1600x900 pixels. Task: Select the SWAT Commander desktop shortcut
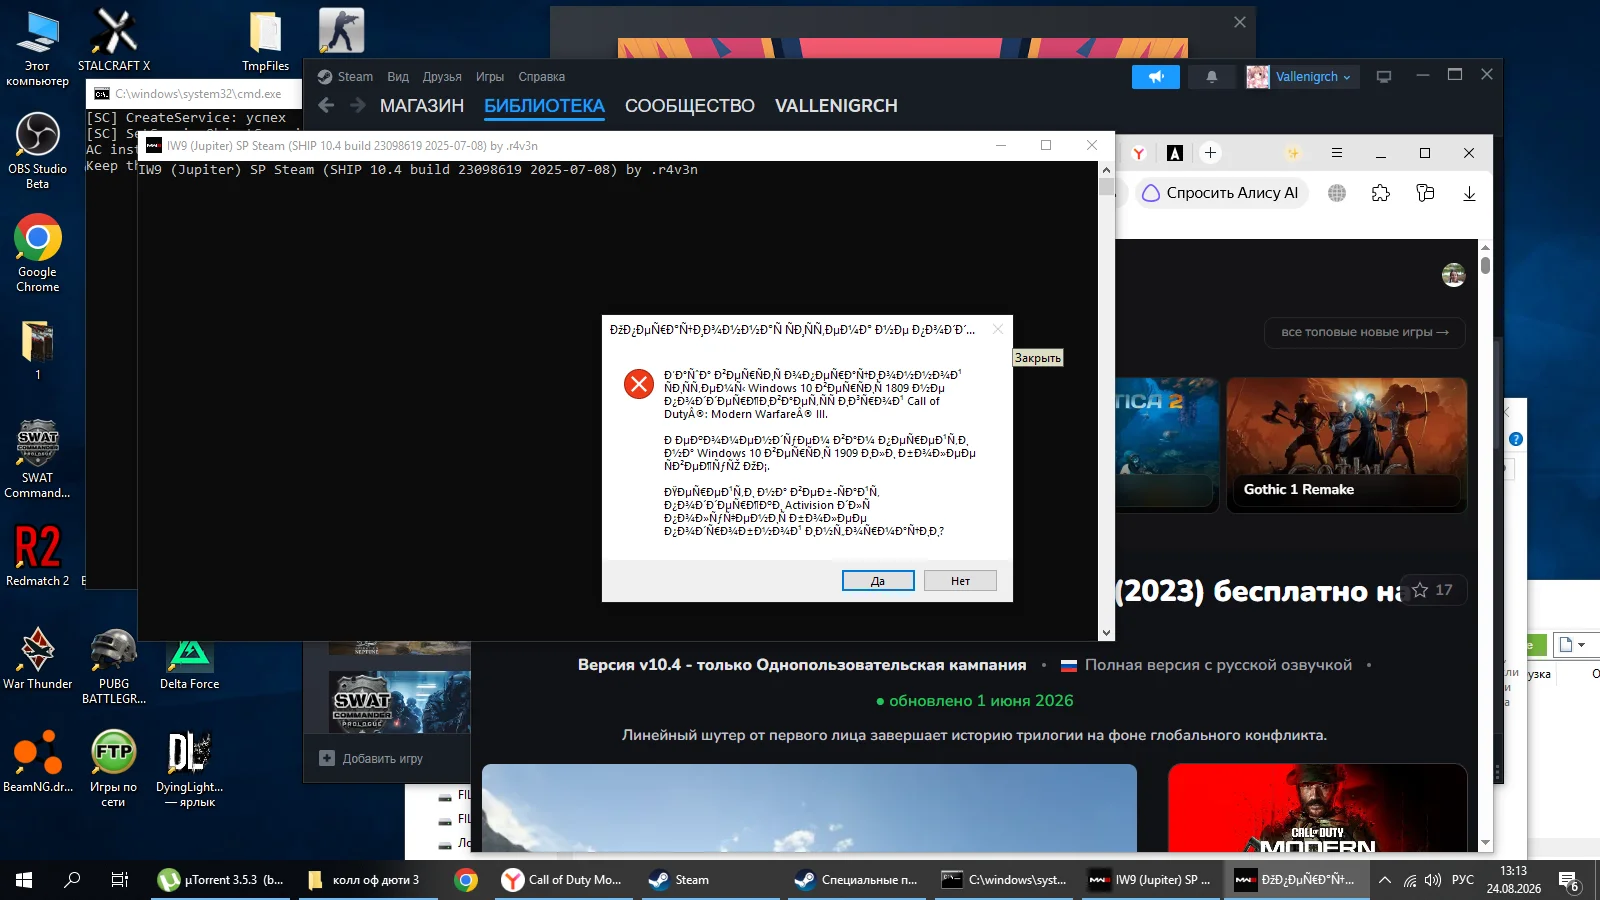point(37,458)
